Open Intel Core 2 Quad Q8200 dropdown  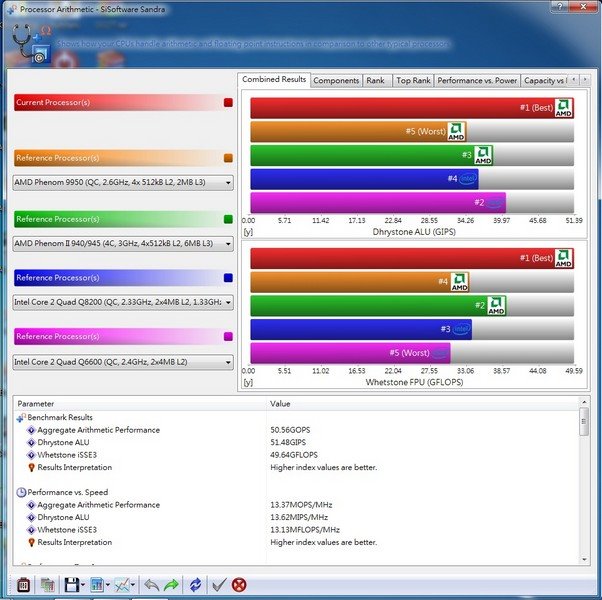point(123,302)
